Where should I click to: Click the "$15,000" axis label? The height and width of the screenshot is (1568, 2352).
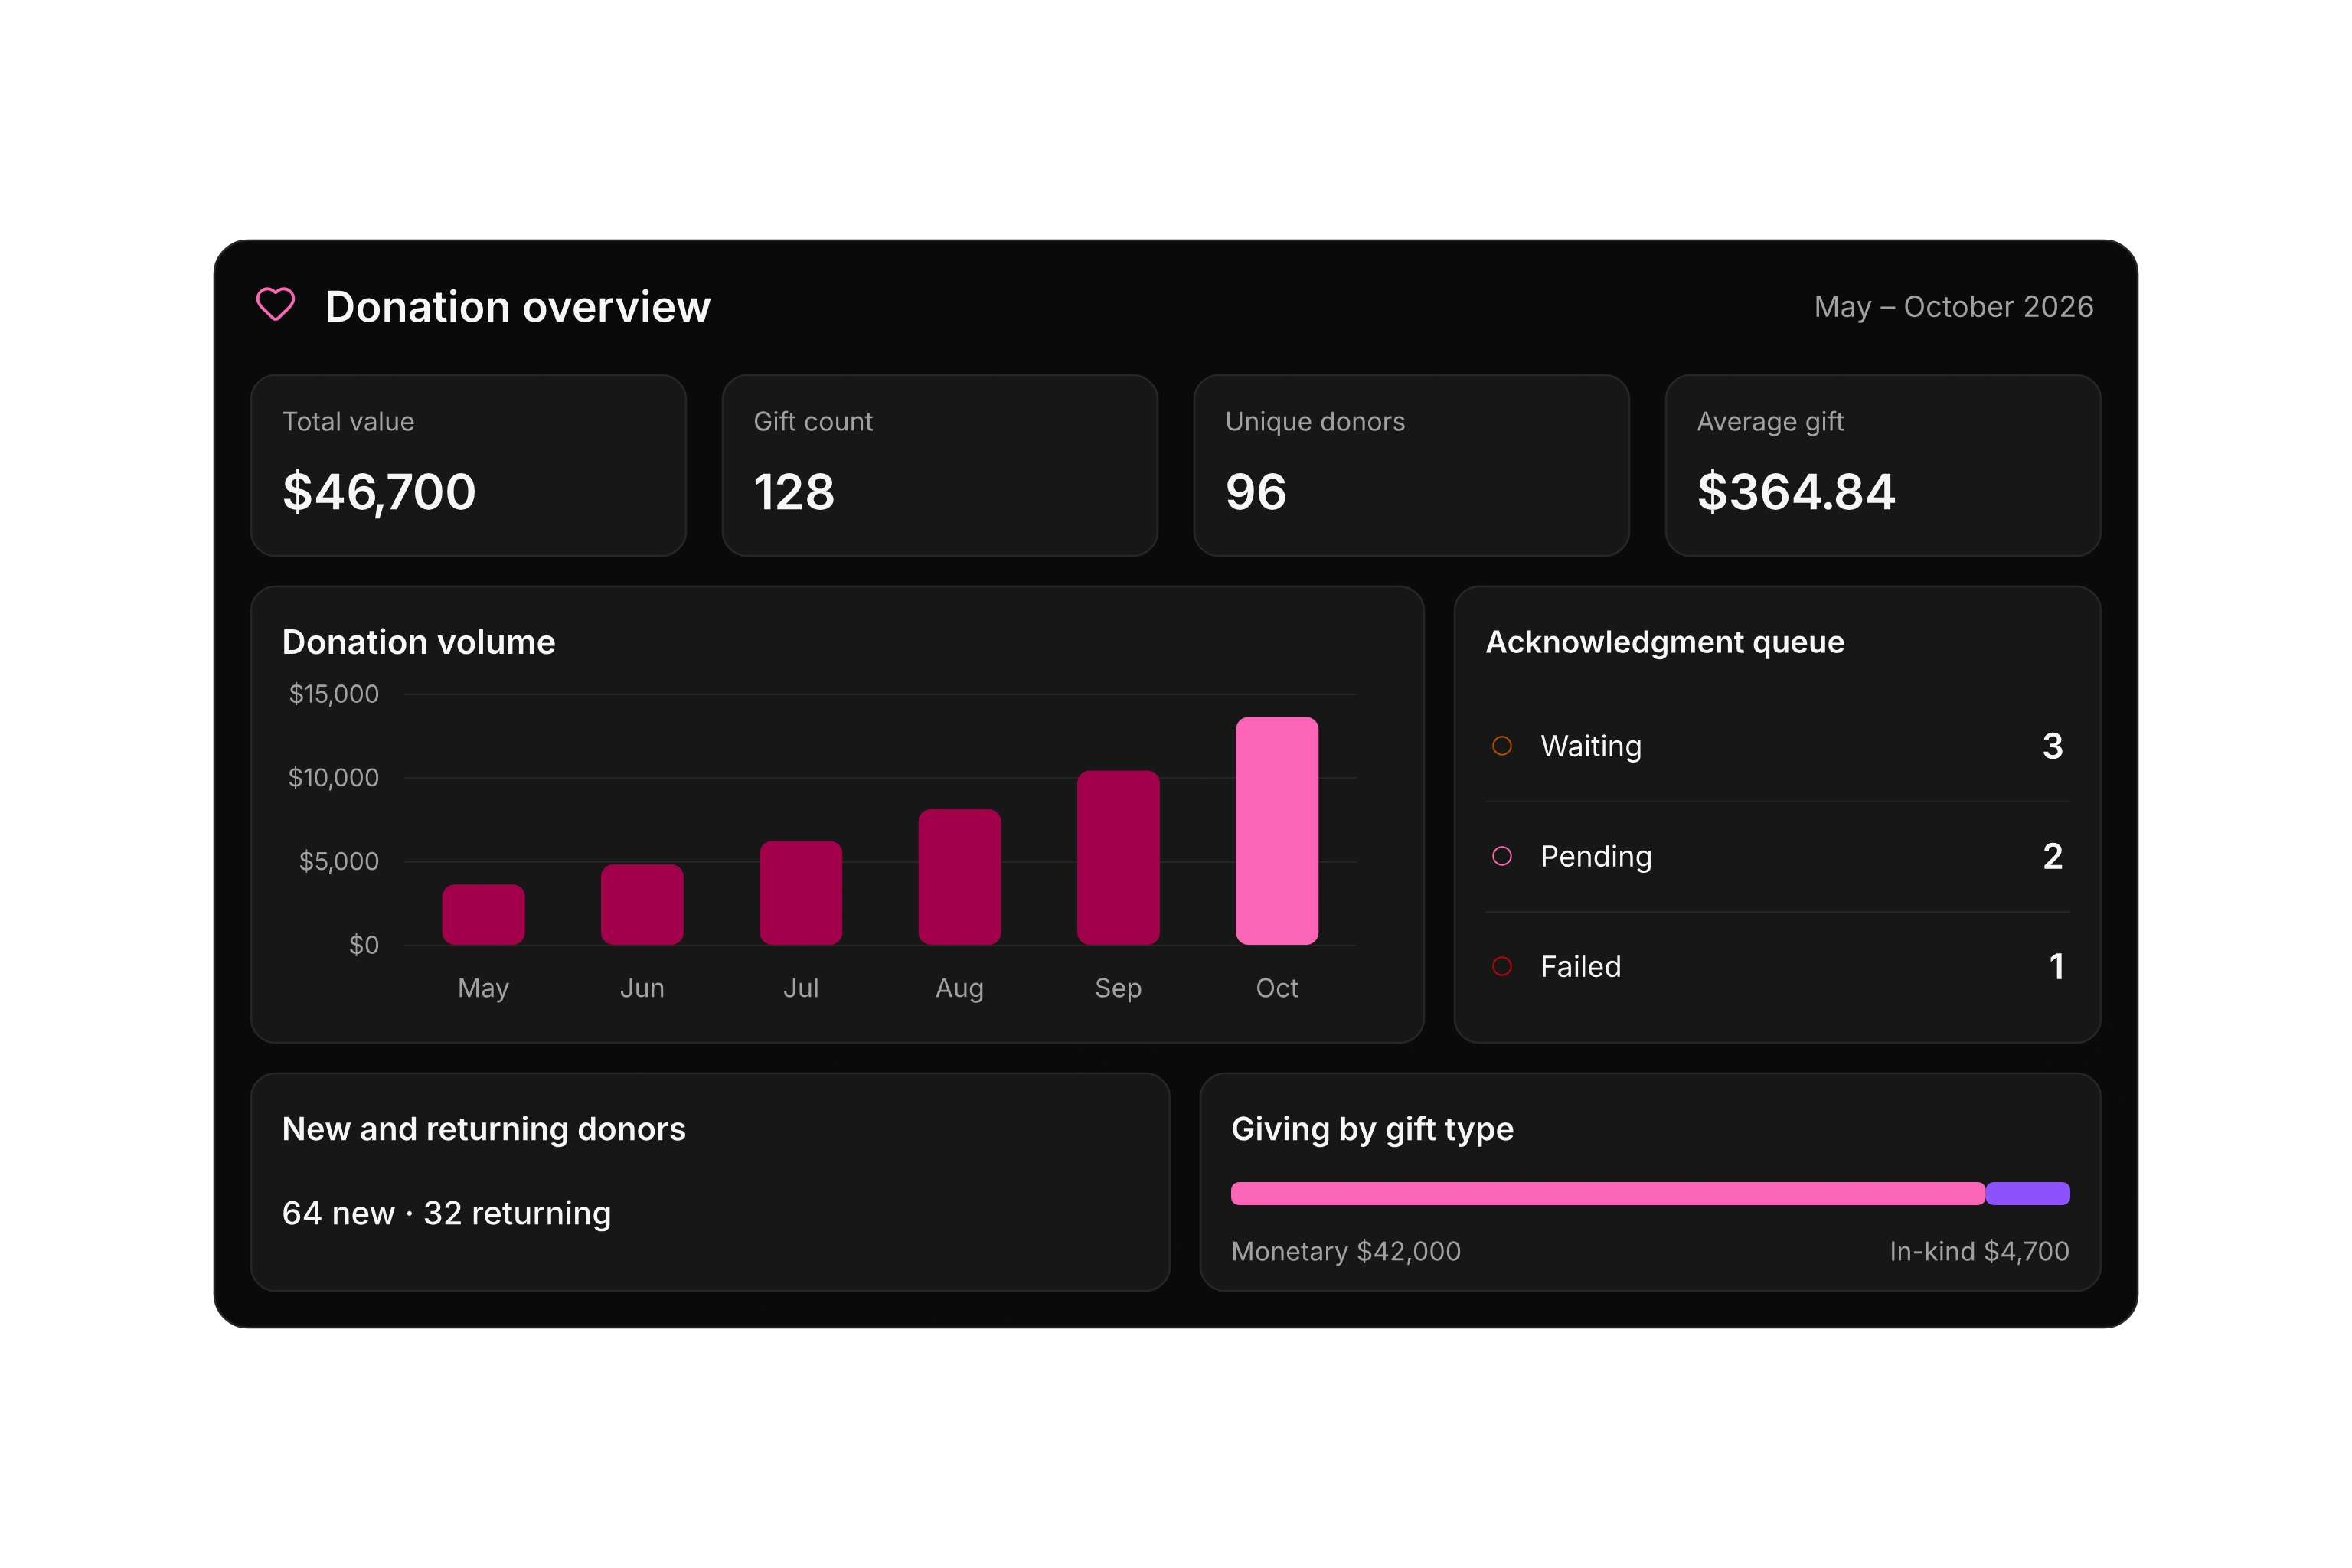[x=334, y=694]
